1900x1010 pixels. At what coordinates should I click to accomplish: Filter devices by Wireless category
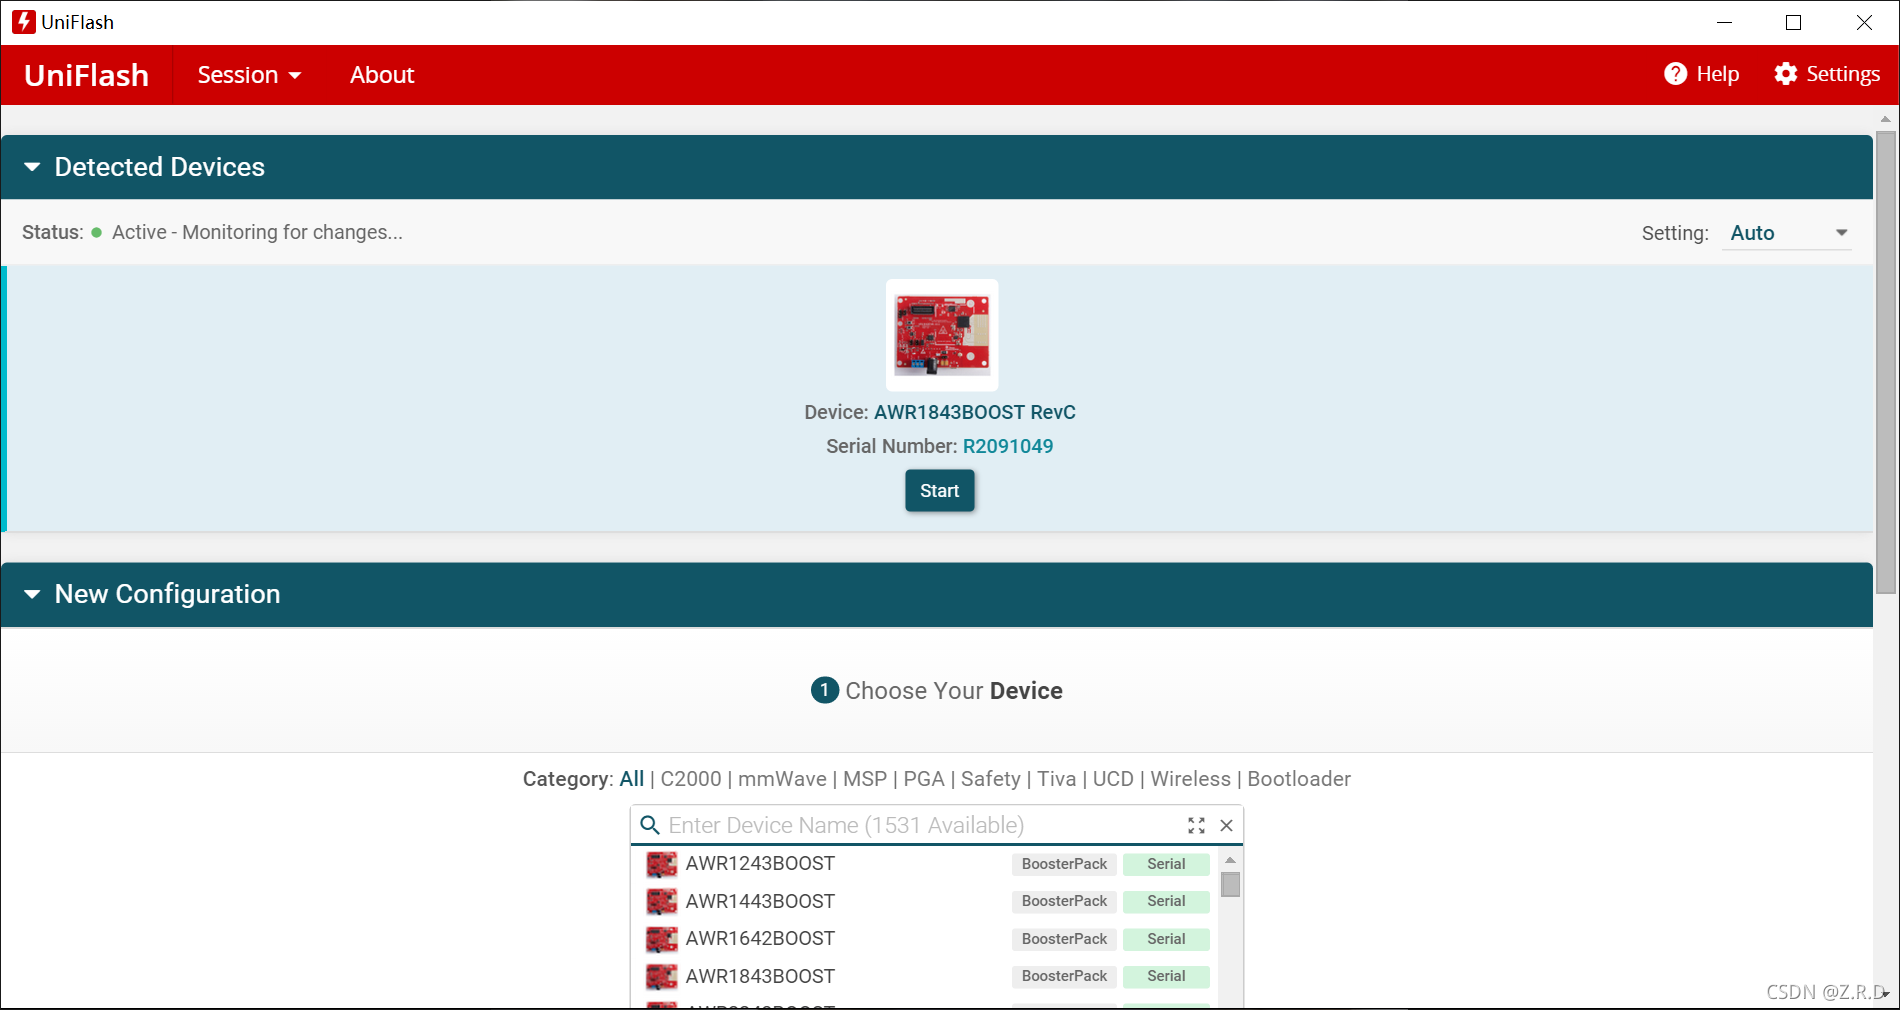point(1191,779)
